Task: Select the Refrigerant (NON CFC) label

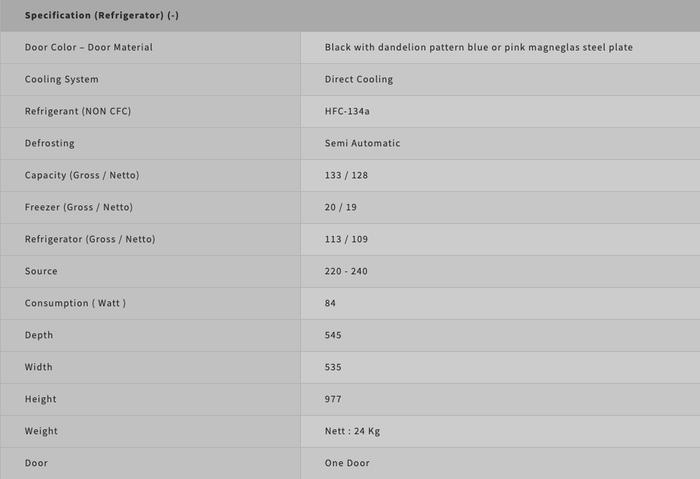Action: 78,111
